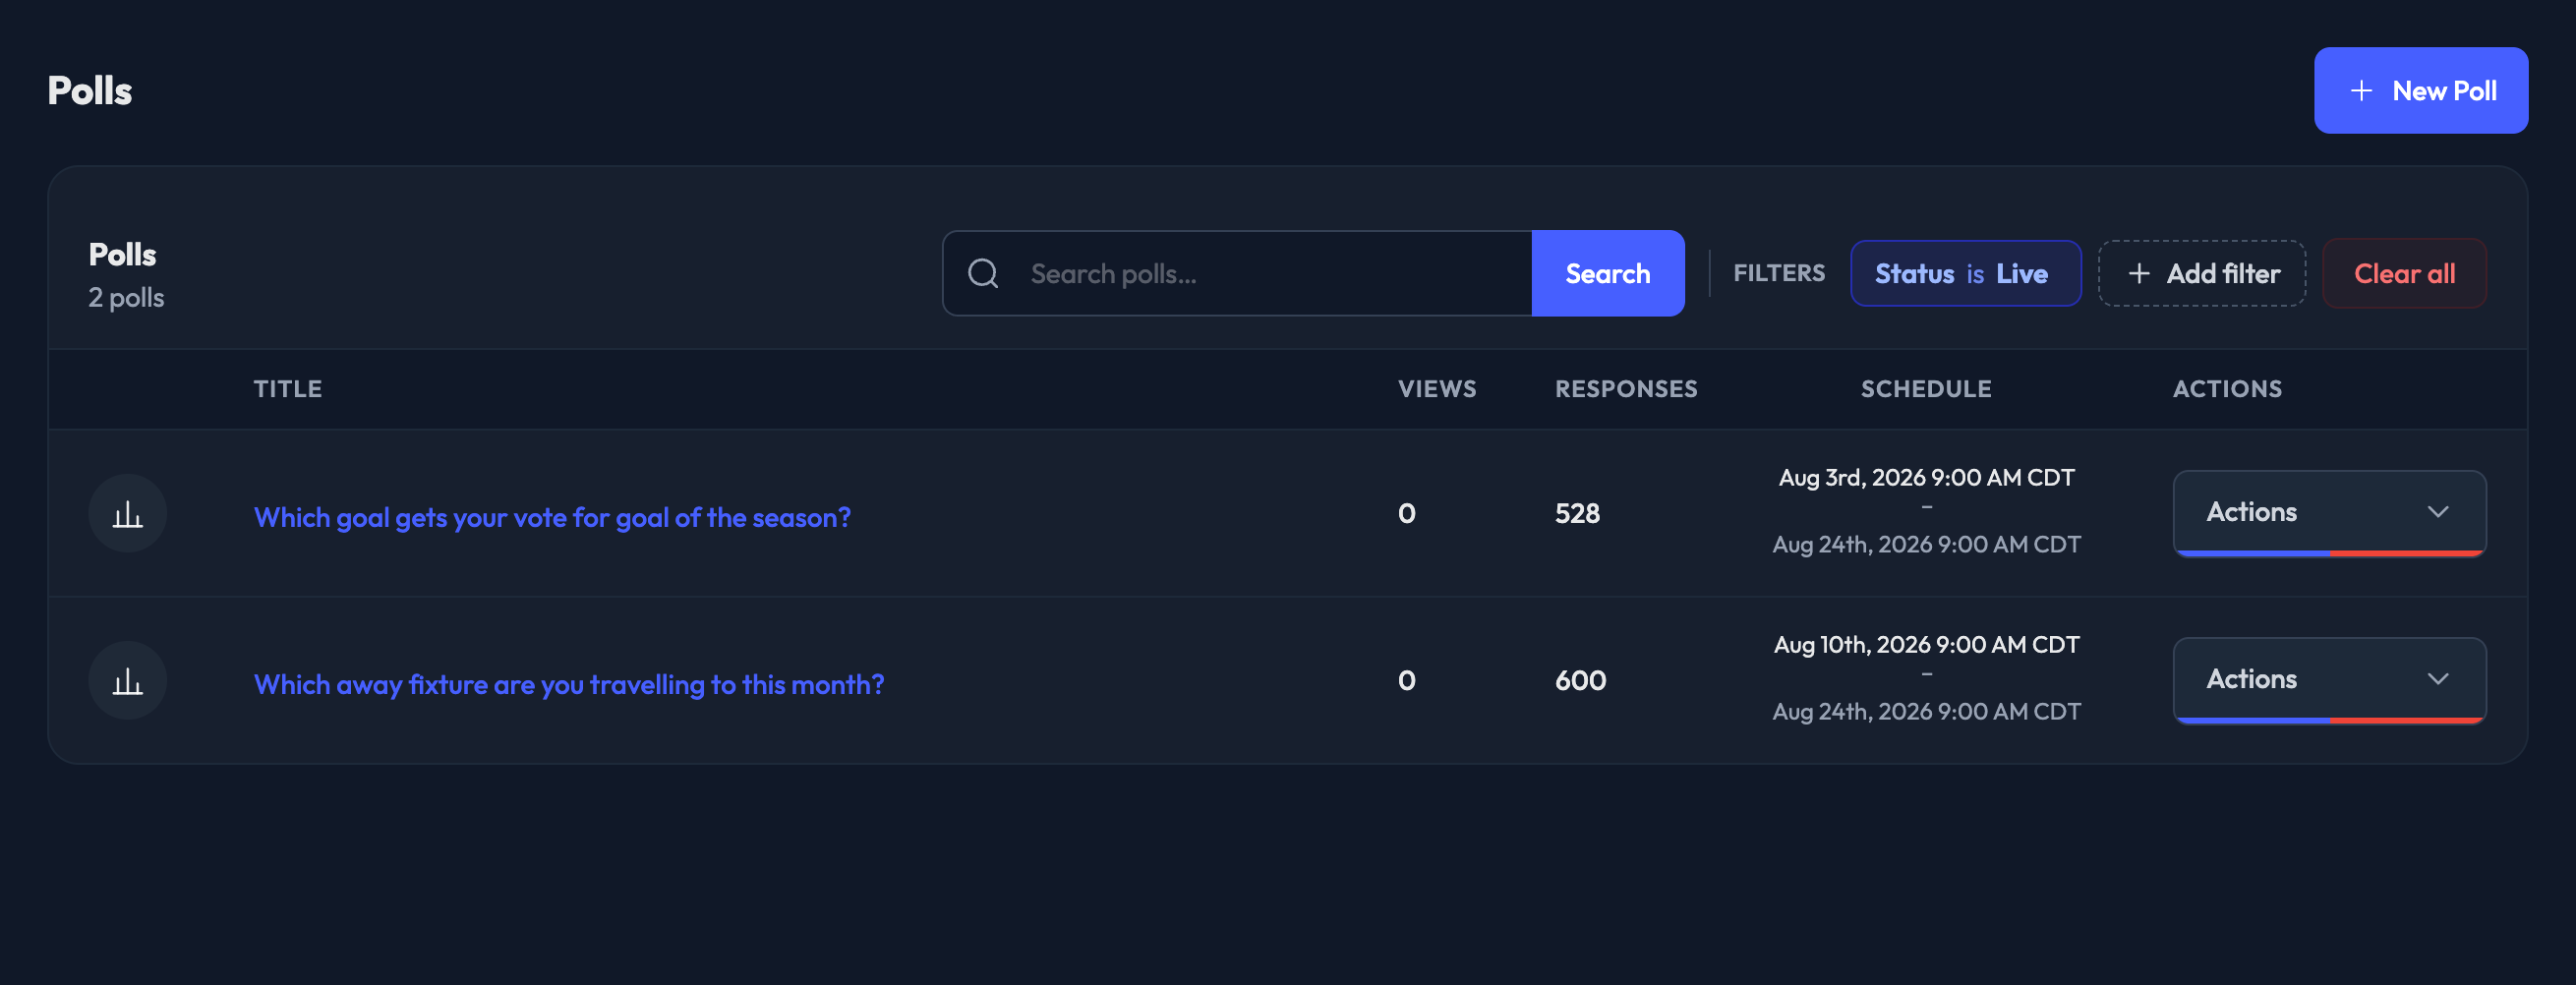The image size is (2576, 985).
Task: Click the New Poll button
Action: click(2420, 90)
